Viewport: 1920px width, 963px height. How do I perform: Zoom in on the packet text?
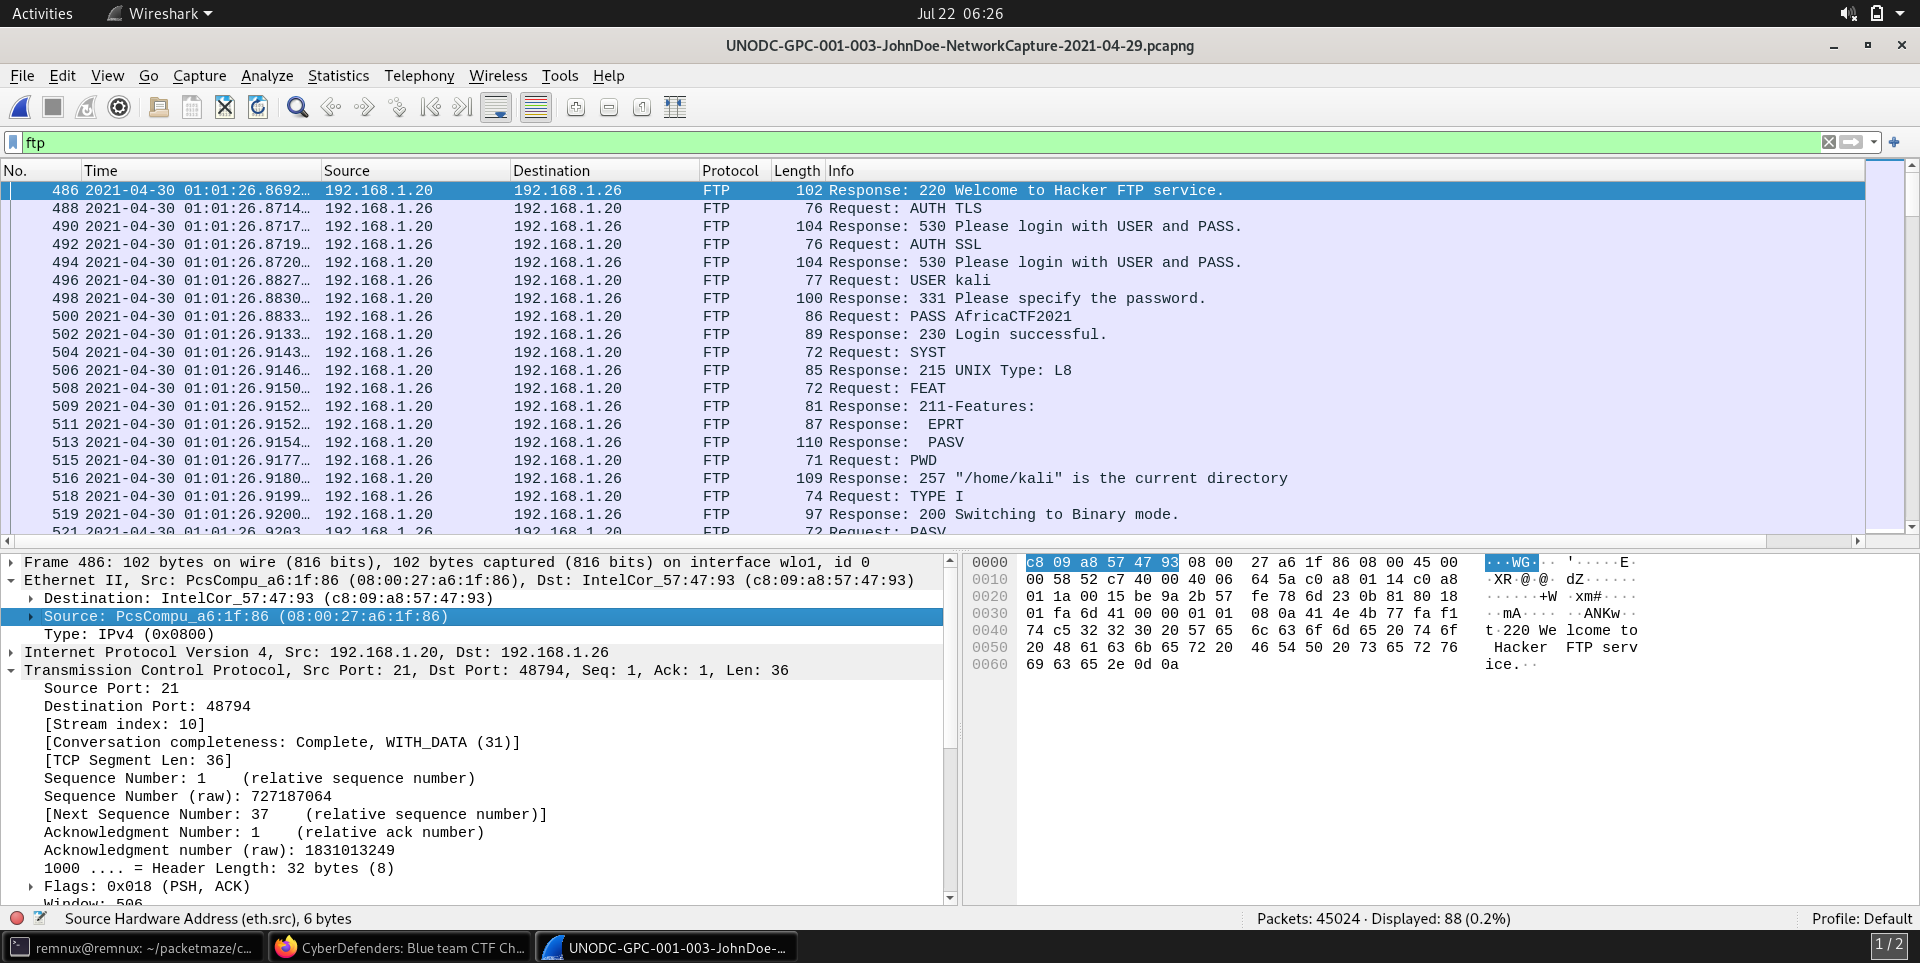point(576,107)
